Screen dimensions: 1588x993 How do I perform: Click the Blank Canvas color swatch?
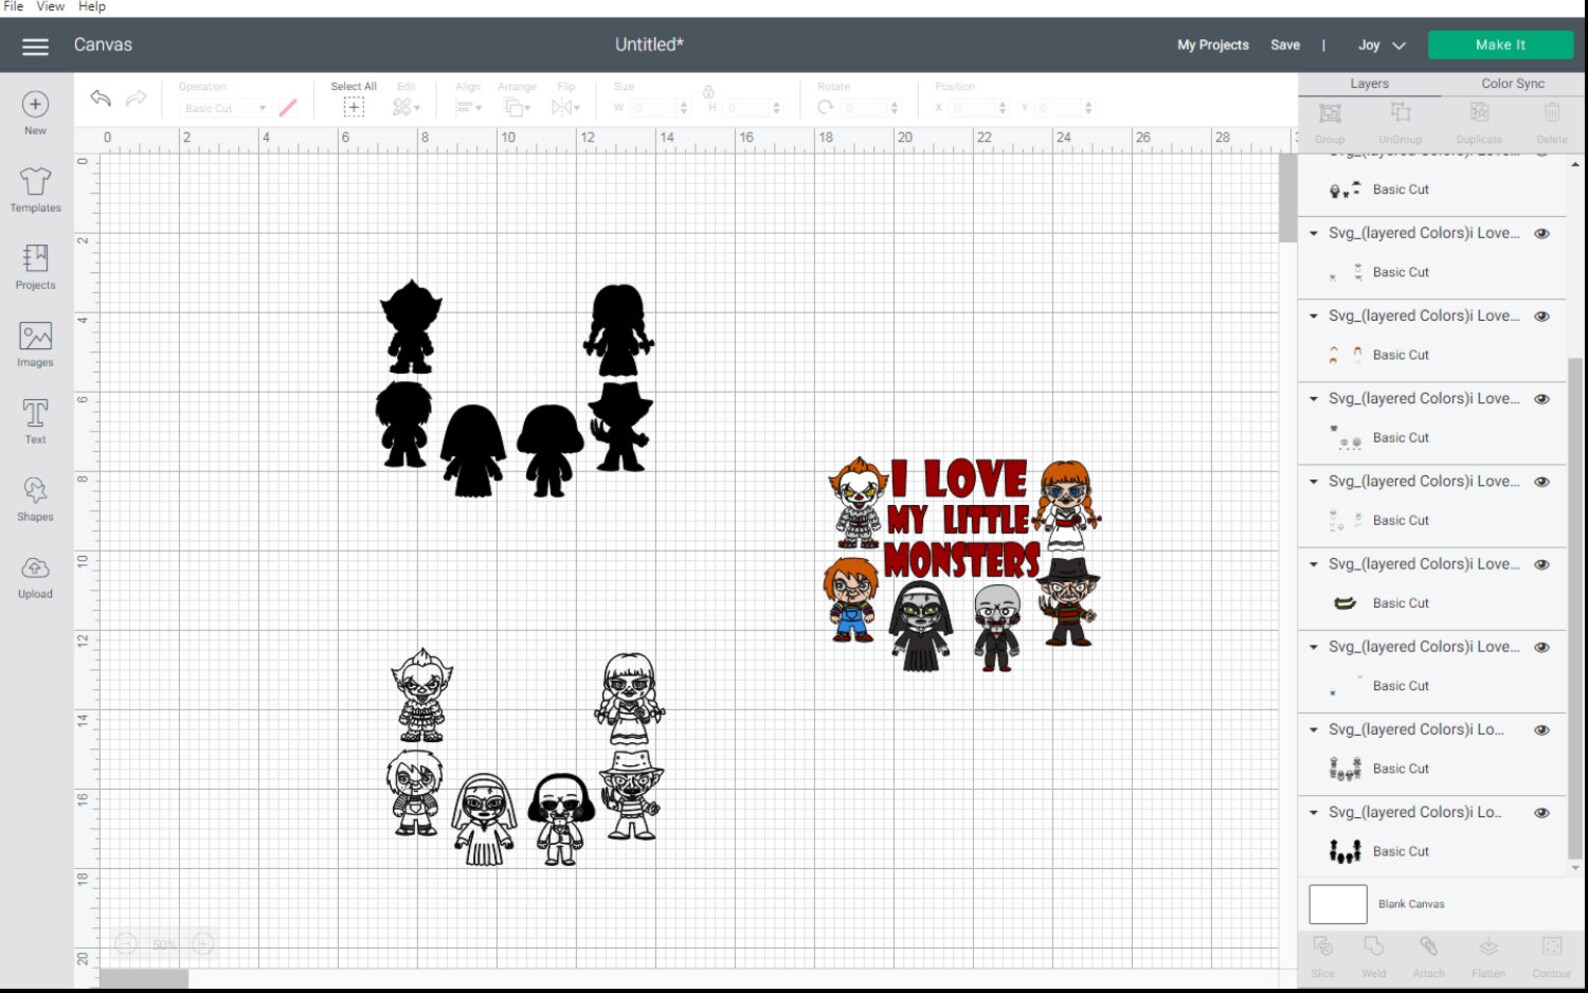tap(1337, 904)
